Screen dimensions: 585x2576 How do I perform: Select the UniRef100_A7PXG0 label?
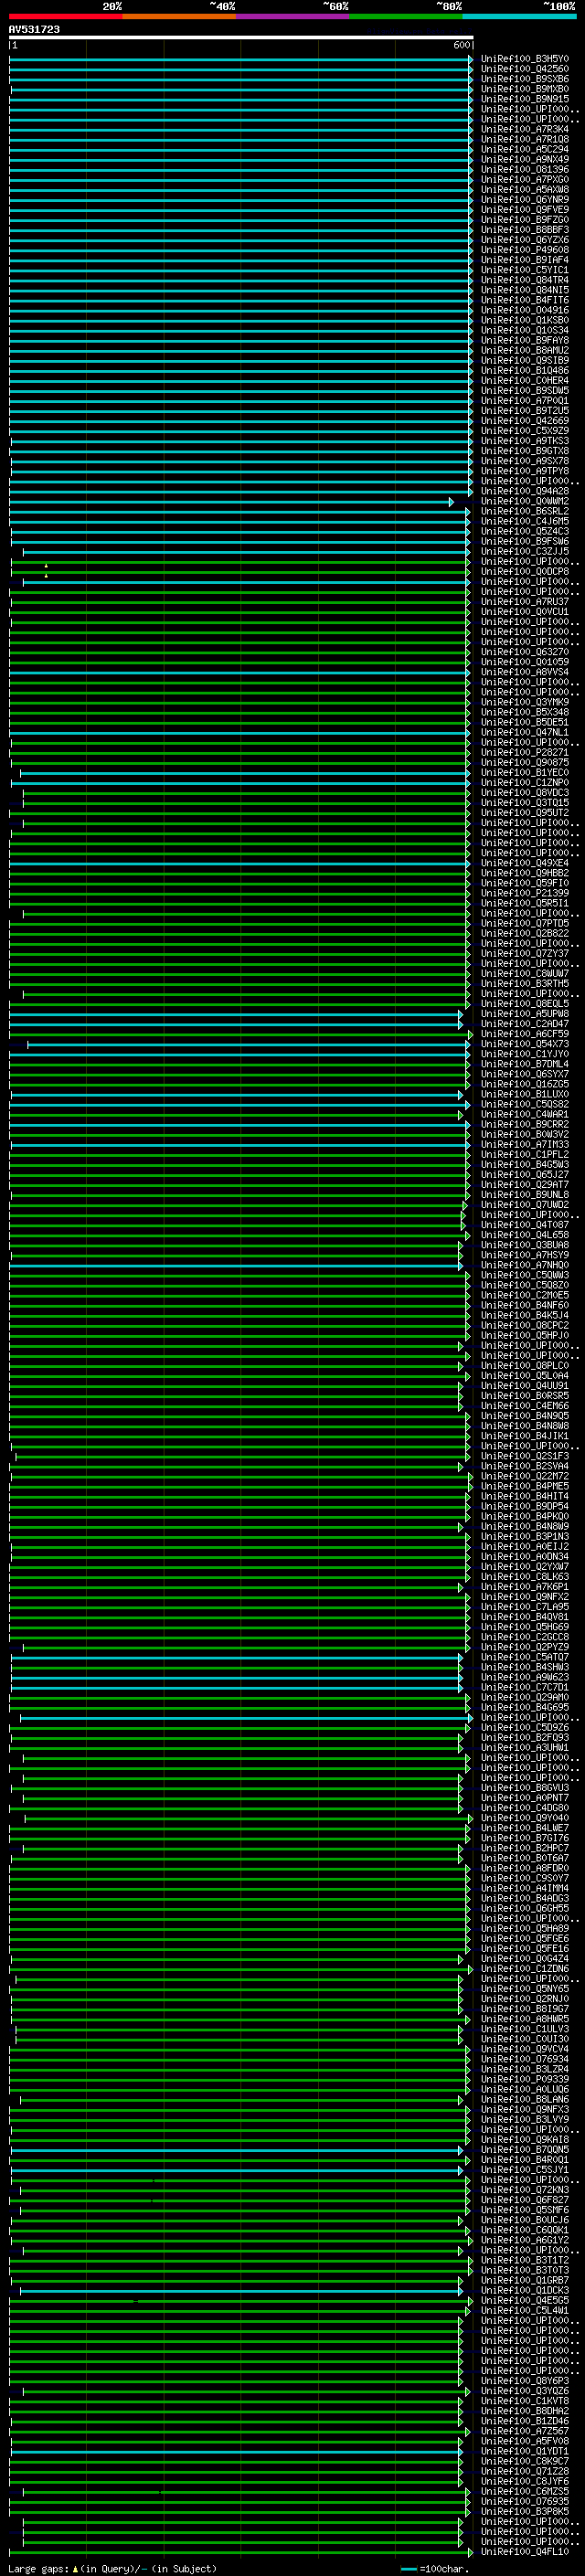point(525,179)
